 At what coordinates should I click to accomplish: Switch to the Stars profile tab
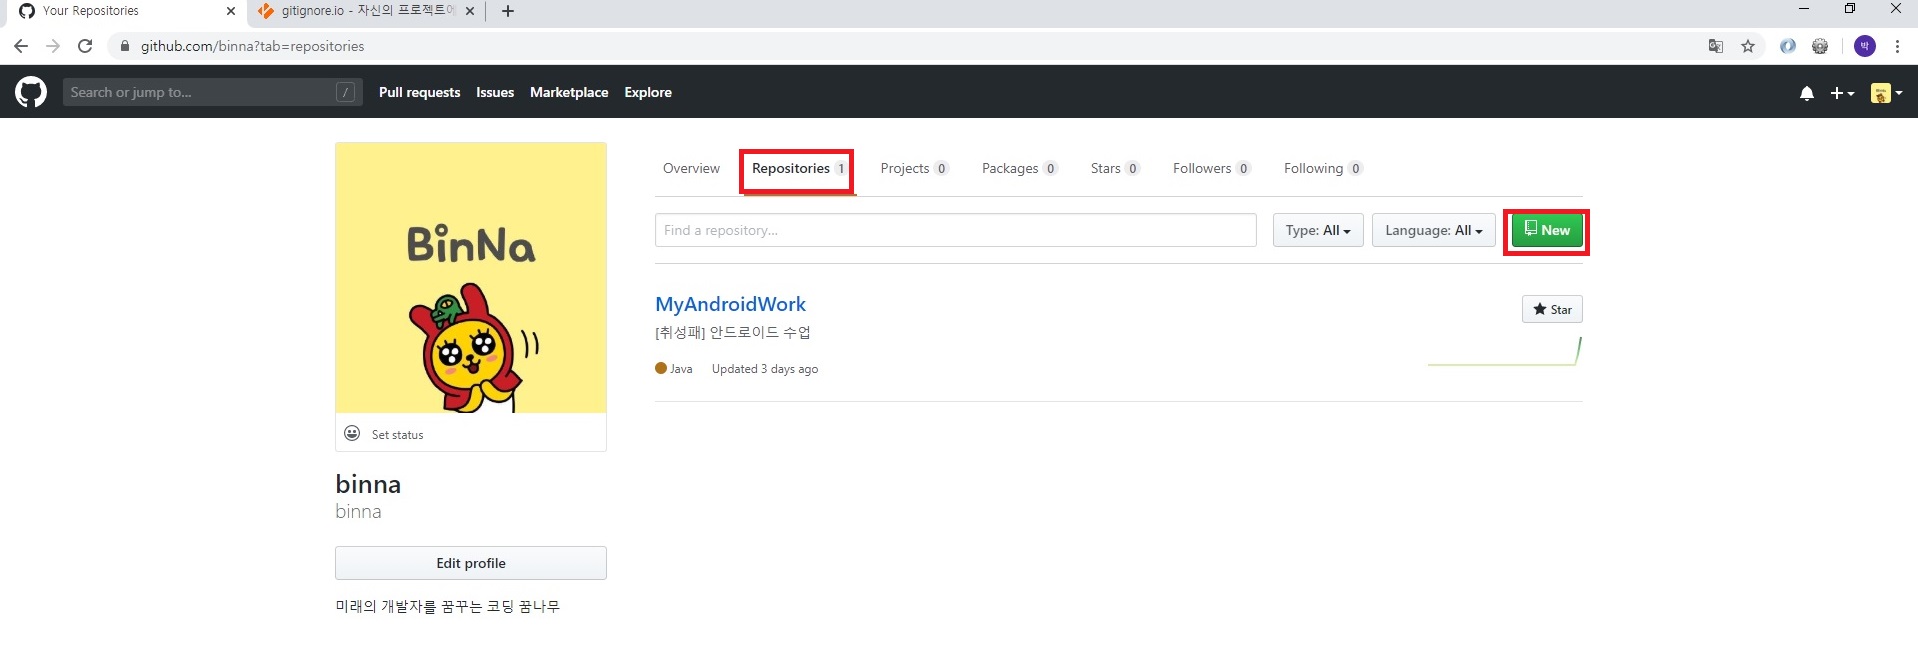[x=1115, y=168]
